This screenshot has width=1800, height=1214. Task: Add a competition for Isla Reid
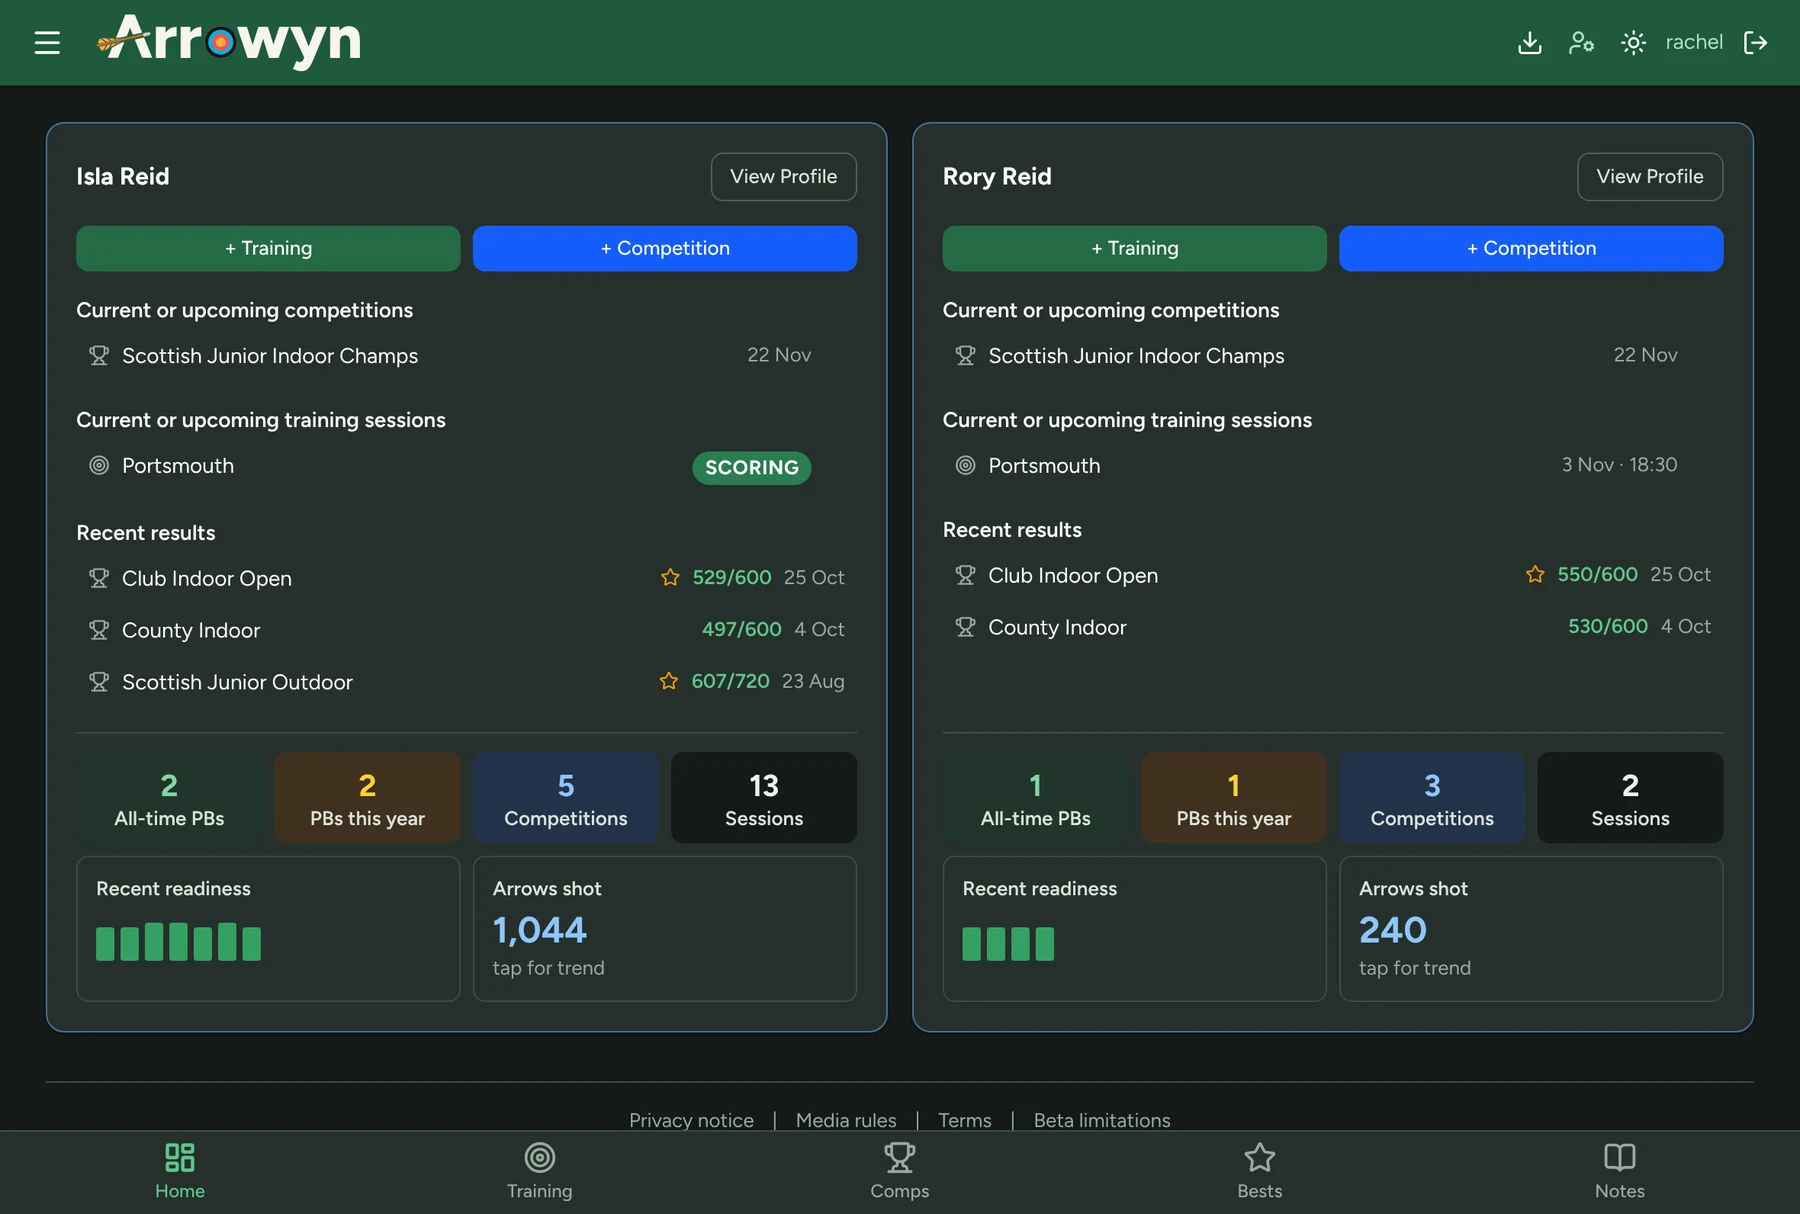pyautogui.click(x=664, y=248)
